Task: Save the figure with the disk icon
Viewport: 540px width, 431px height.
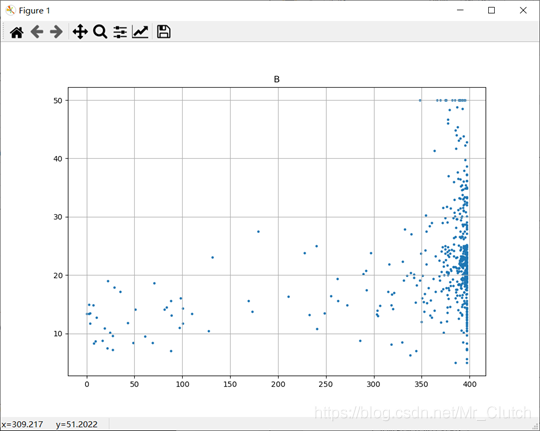Action: pos(164,31)
